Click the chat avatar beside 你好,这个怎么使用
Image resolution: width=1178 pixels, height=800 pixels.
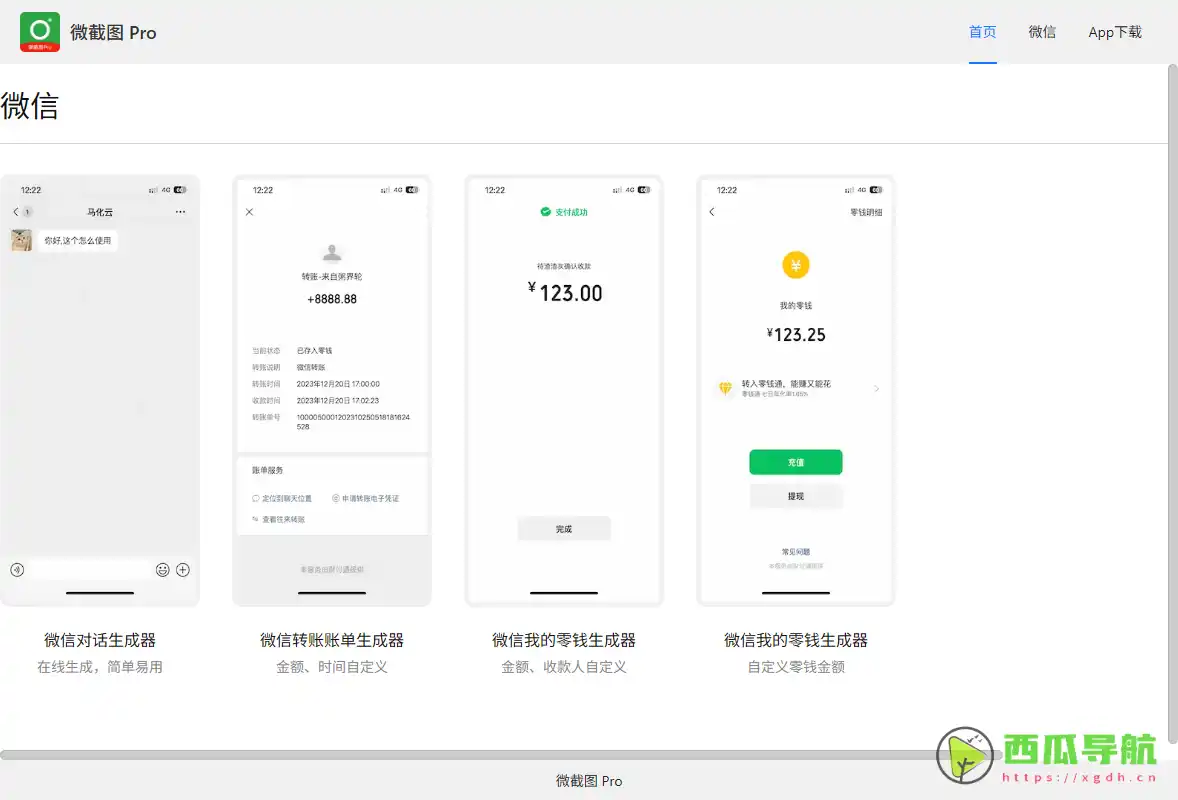click(21, 240)
